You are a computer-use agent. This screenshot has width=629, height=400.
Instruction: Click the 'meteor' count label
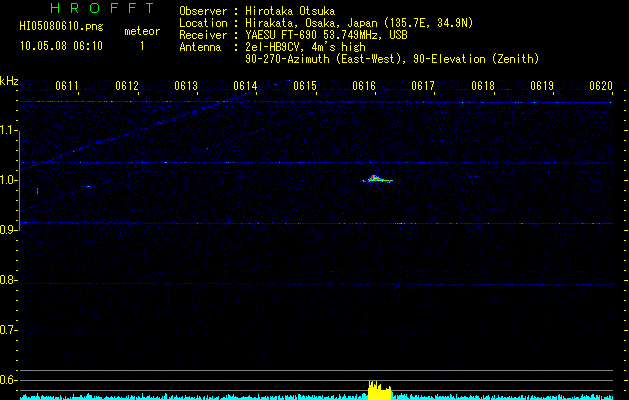142,31
